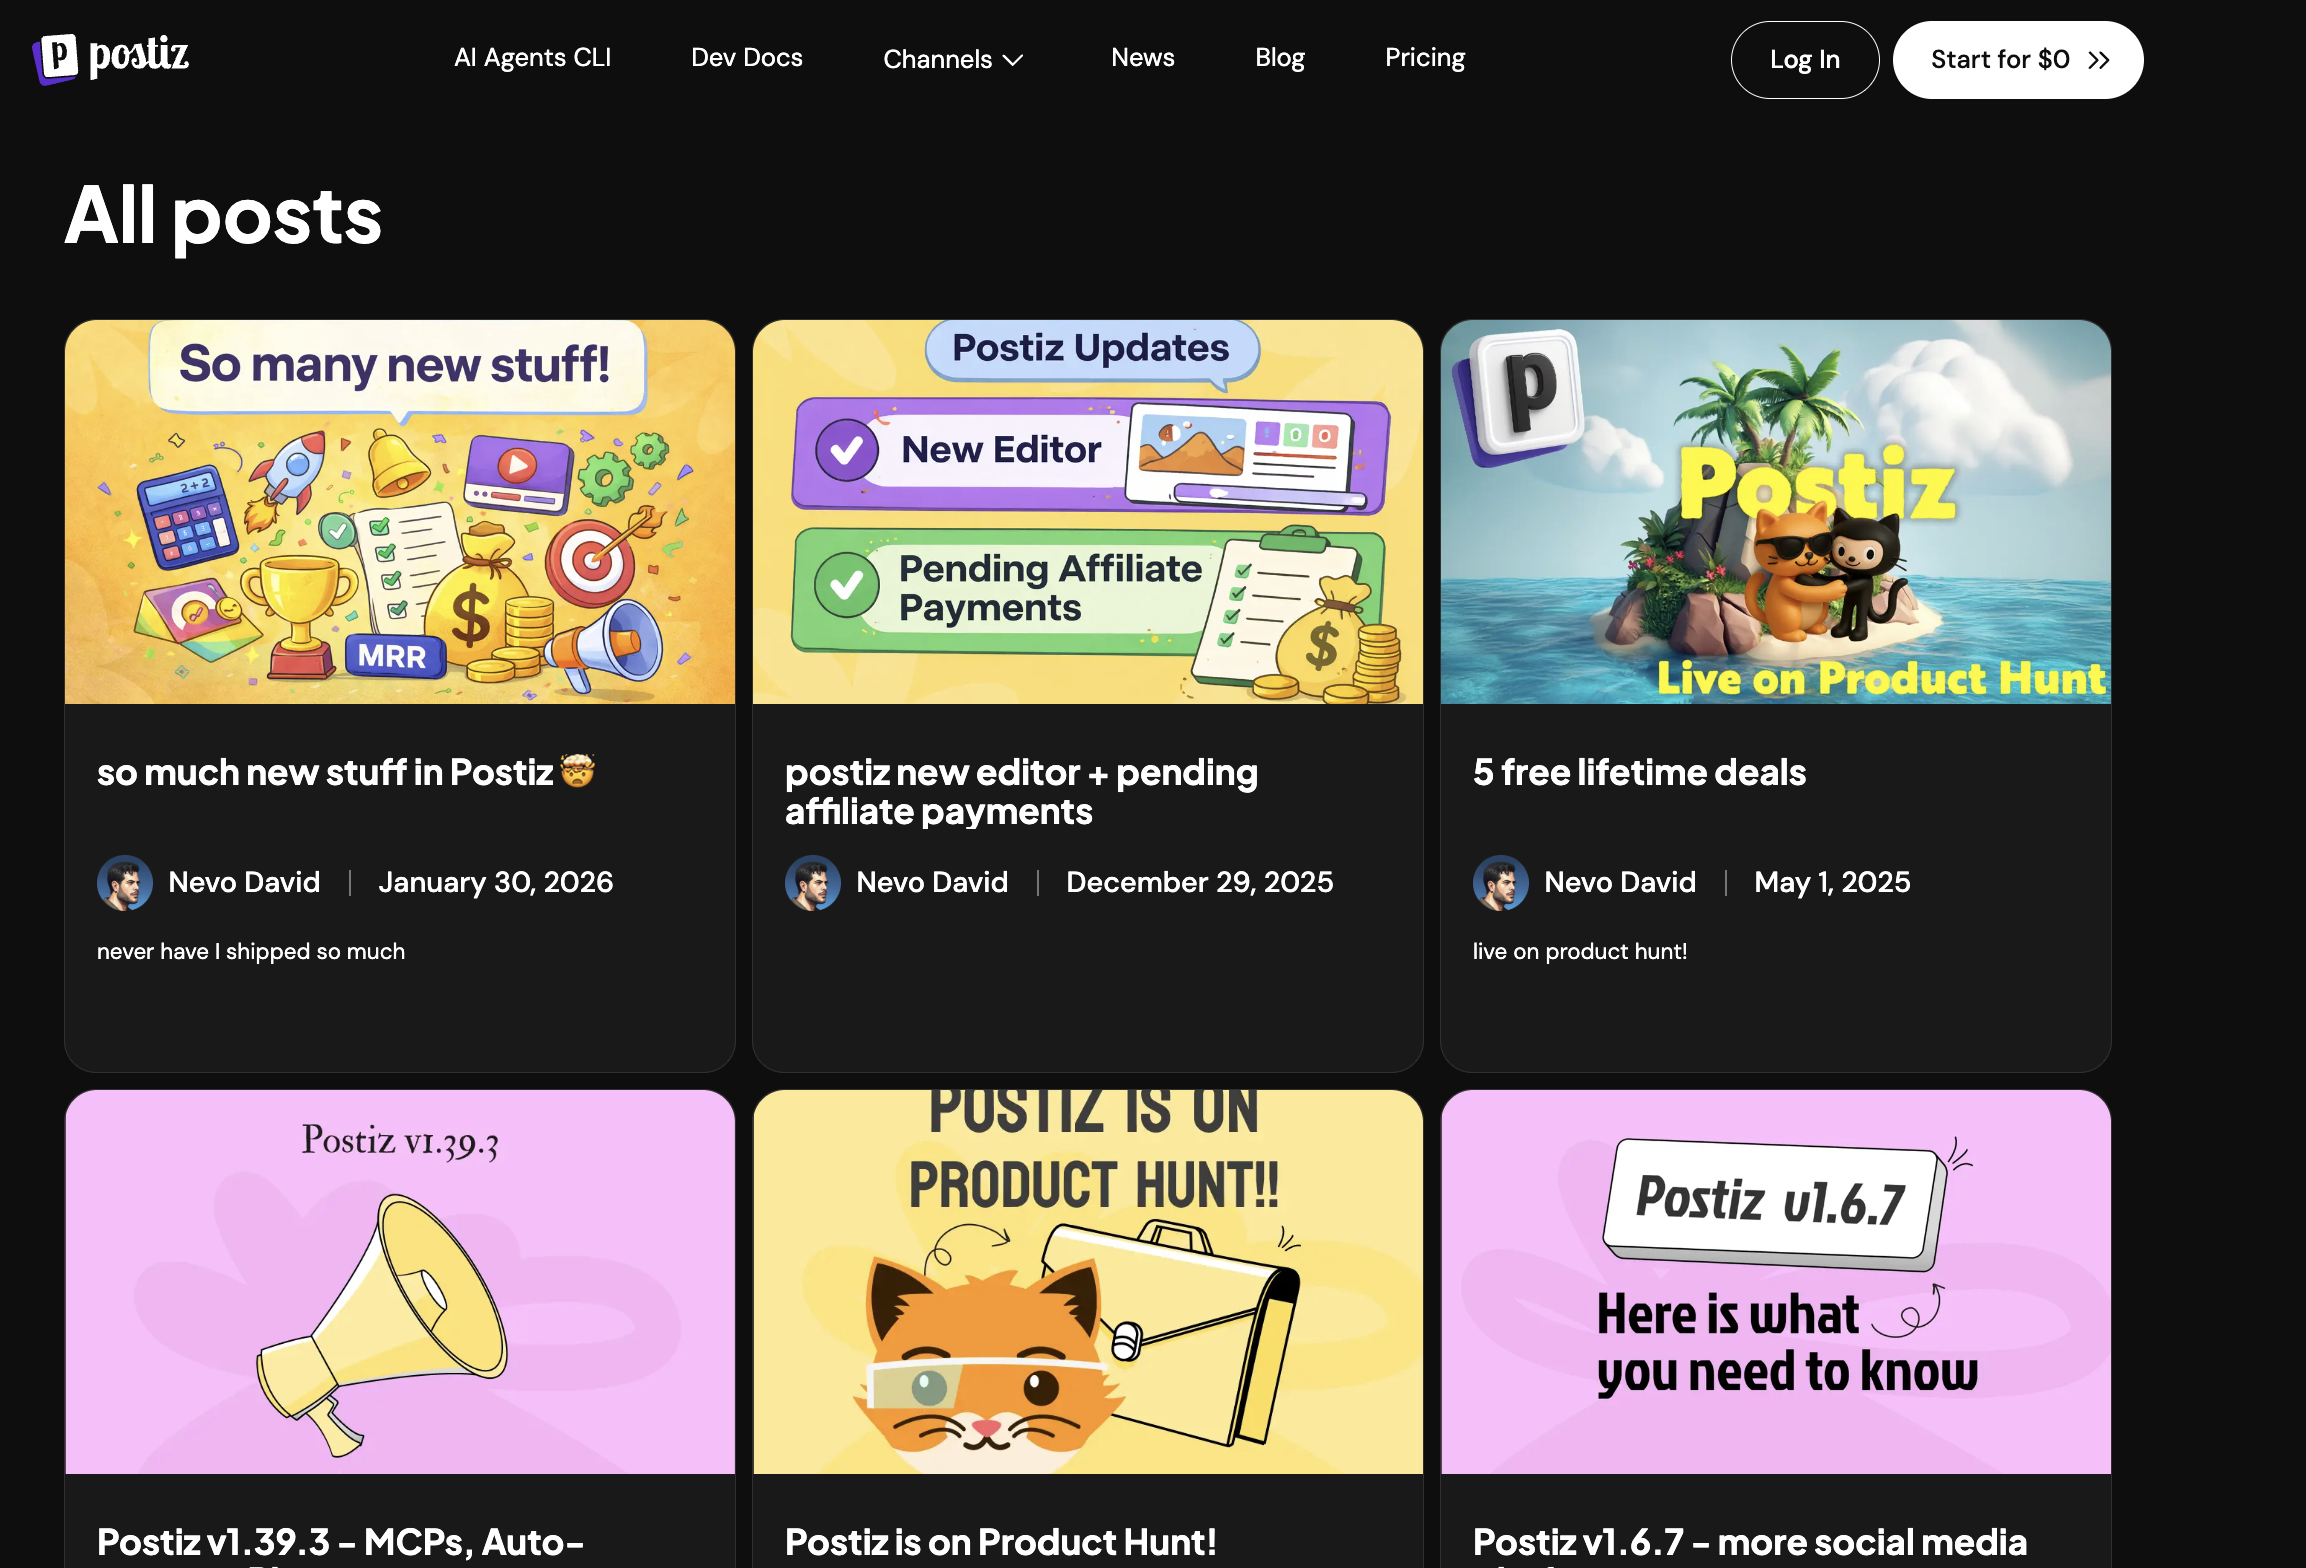
Task: Click Nevo David's avatar on December 29 post
Action: [x=813, y=882]
